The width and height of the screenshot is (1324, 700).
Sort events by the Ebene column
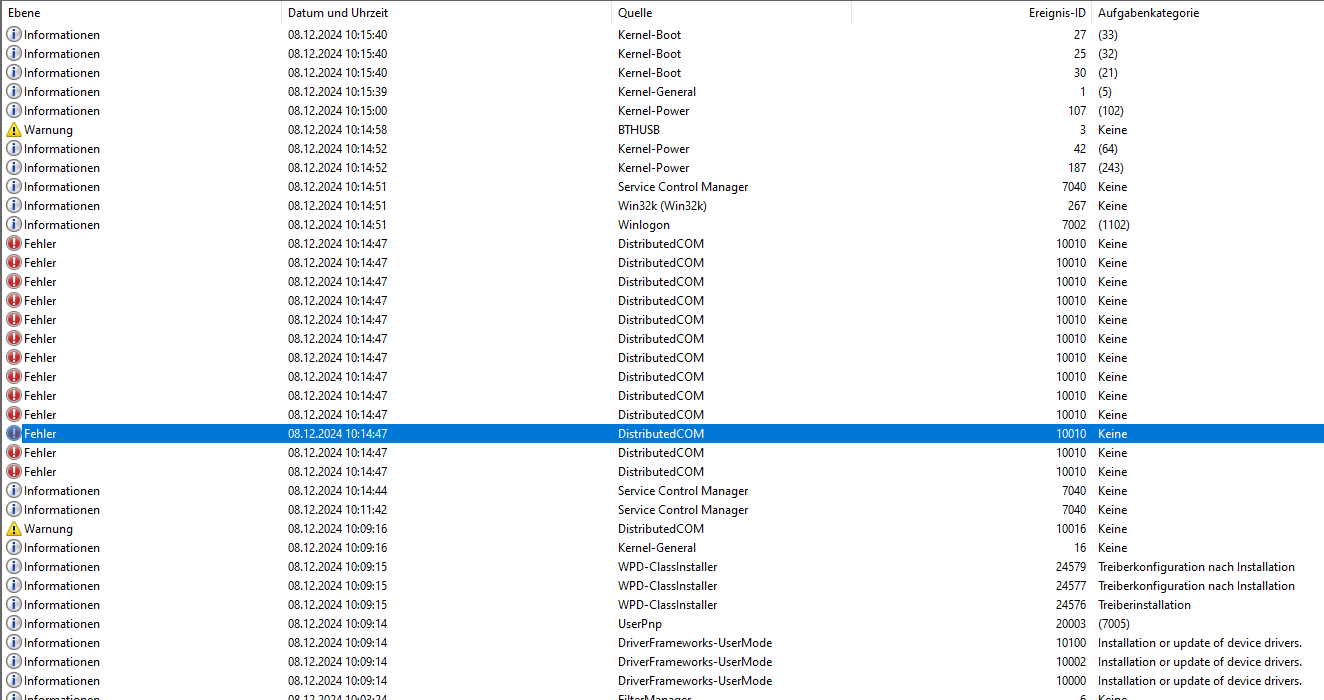click(140, 12)
